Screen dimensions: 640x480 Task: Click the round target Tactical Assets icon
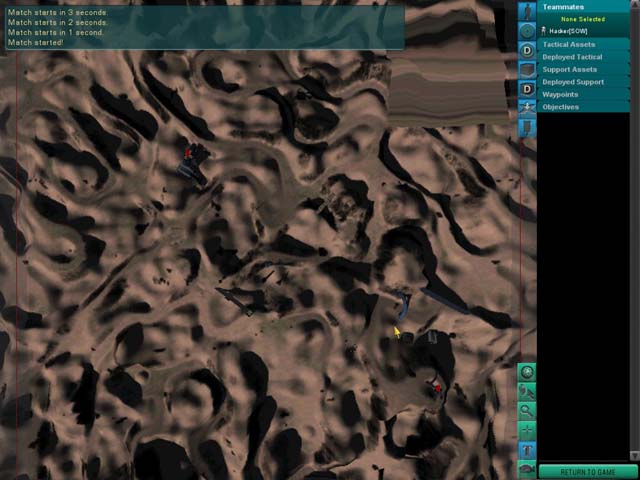pos(527,31)
